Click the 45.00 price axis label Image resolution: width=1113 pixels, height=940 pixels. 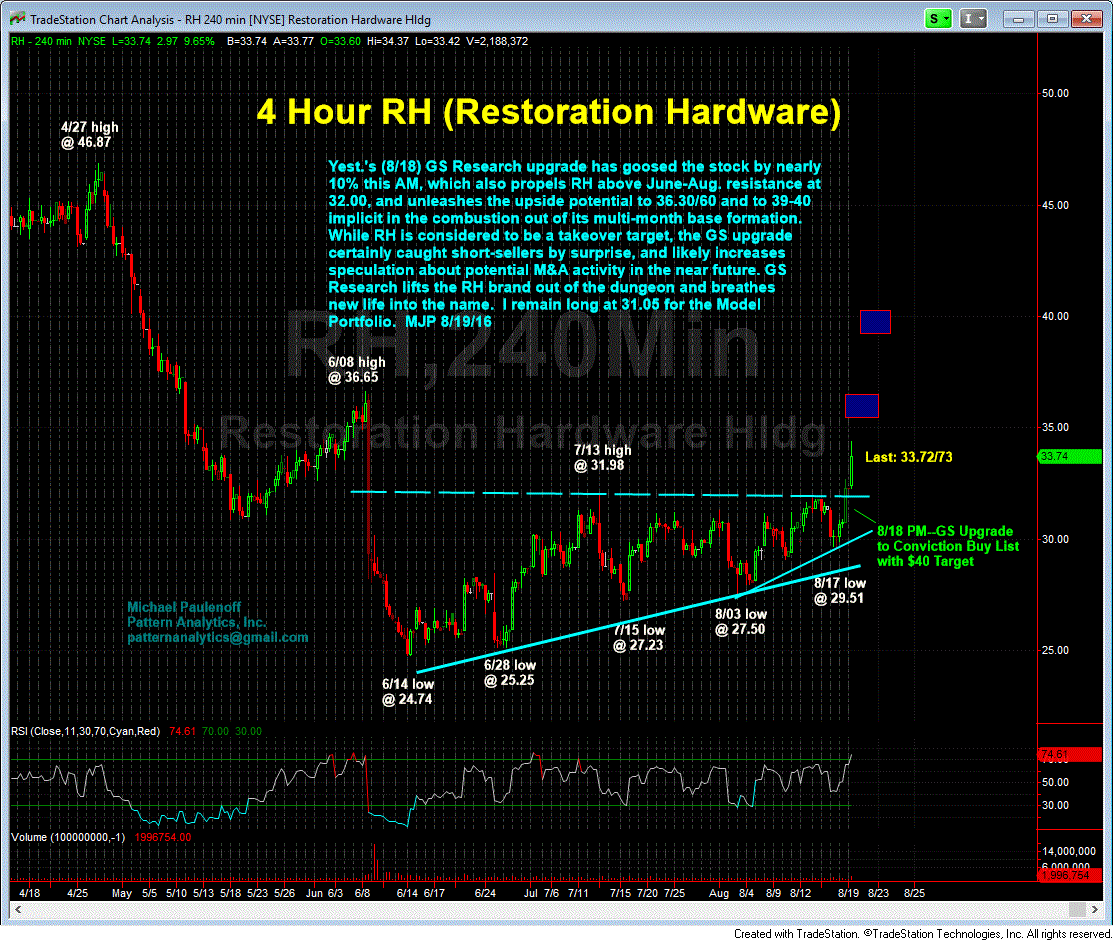[1055, 205]
